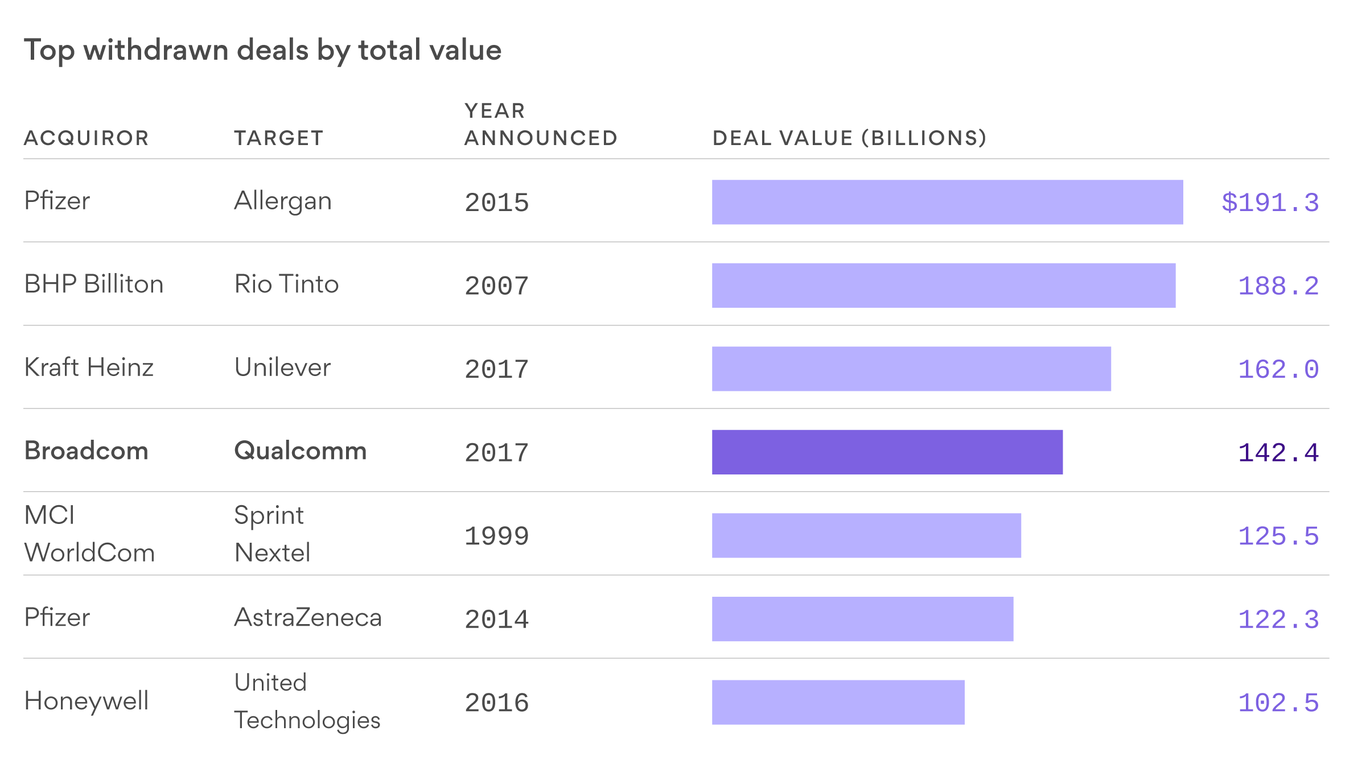This screenshot has height=768, width=1366.
Task: Select the bold Broadcom acquiror name
Action: tap(86, 451)
